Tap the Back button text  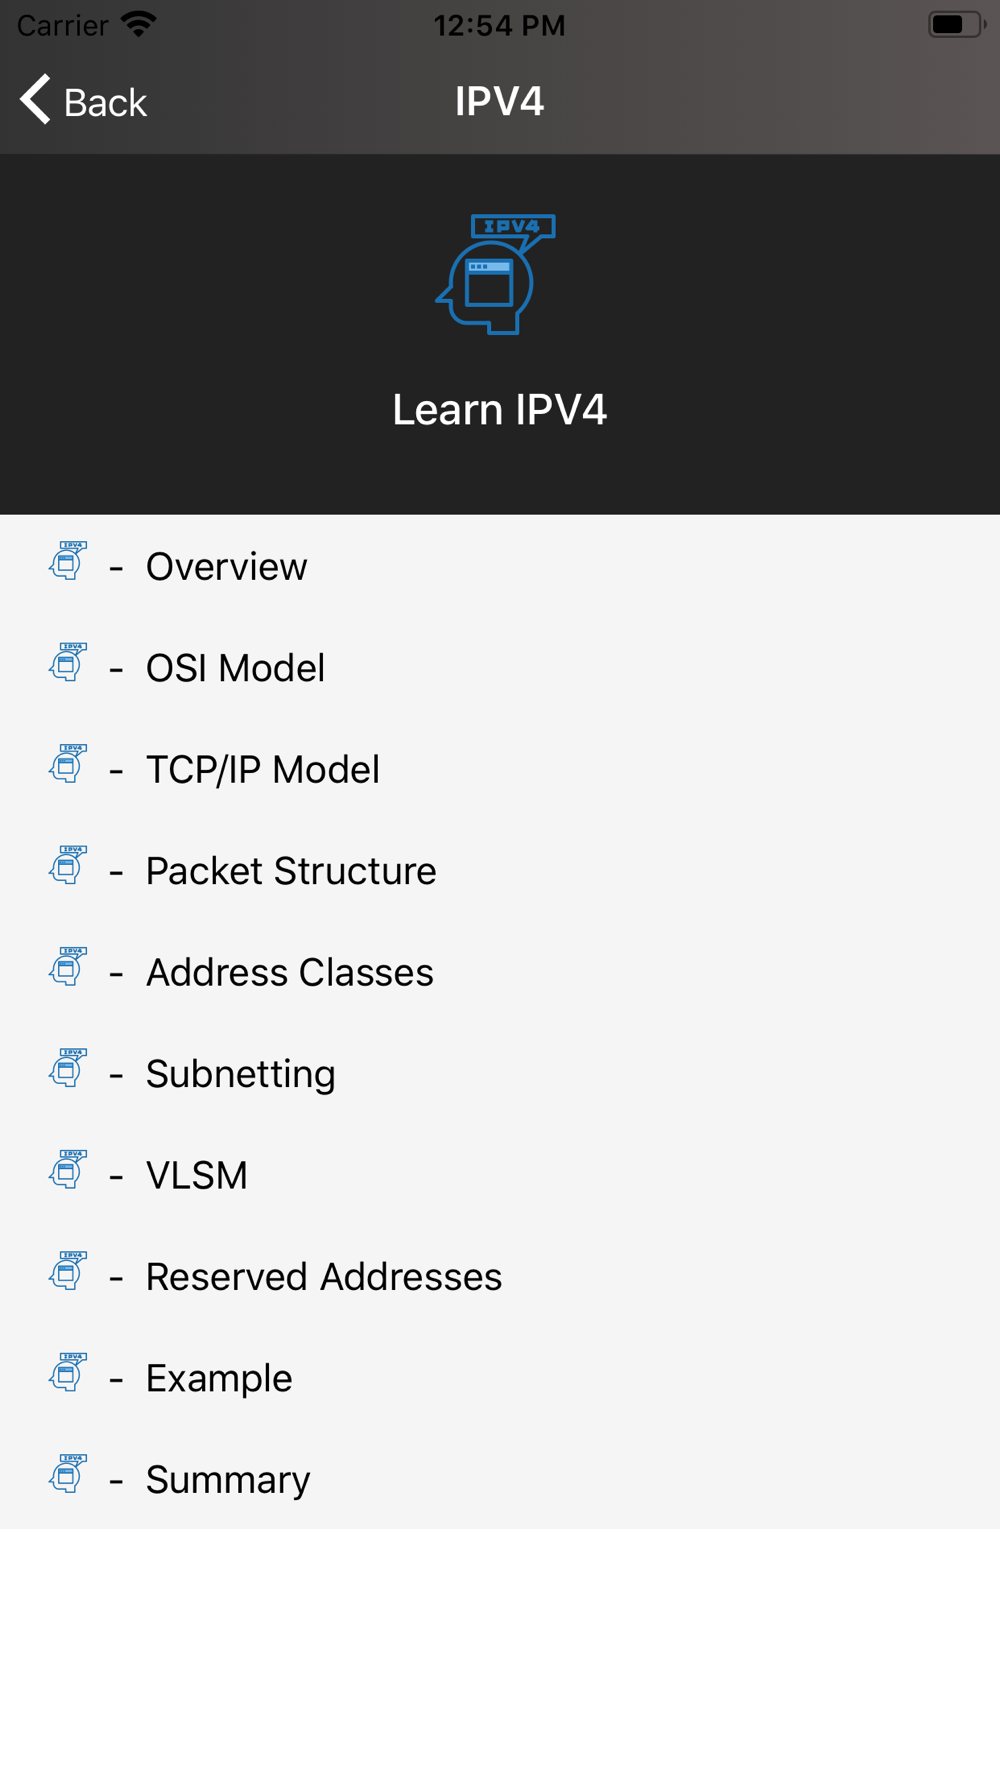click(105, 102)
